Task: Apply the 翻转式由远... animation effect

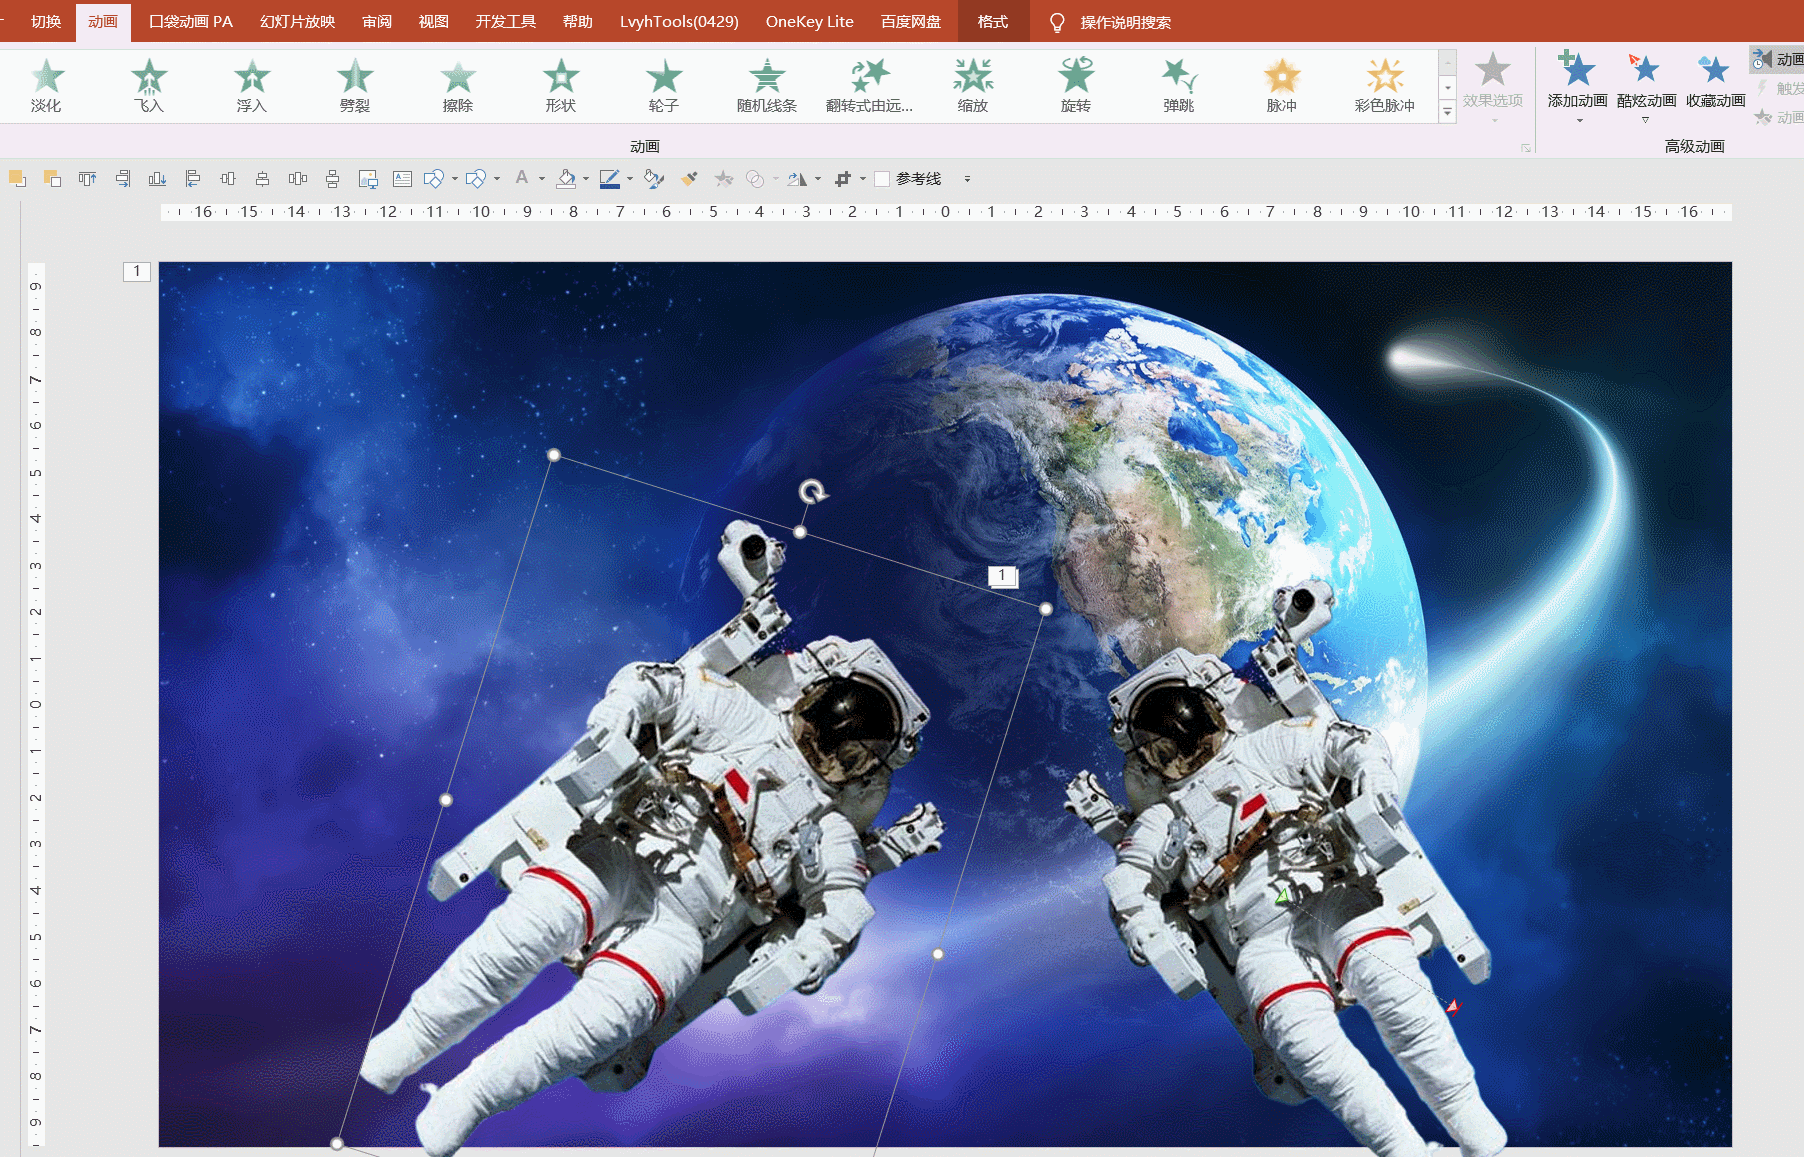Action: coord(870,86)
